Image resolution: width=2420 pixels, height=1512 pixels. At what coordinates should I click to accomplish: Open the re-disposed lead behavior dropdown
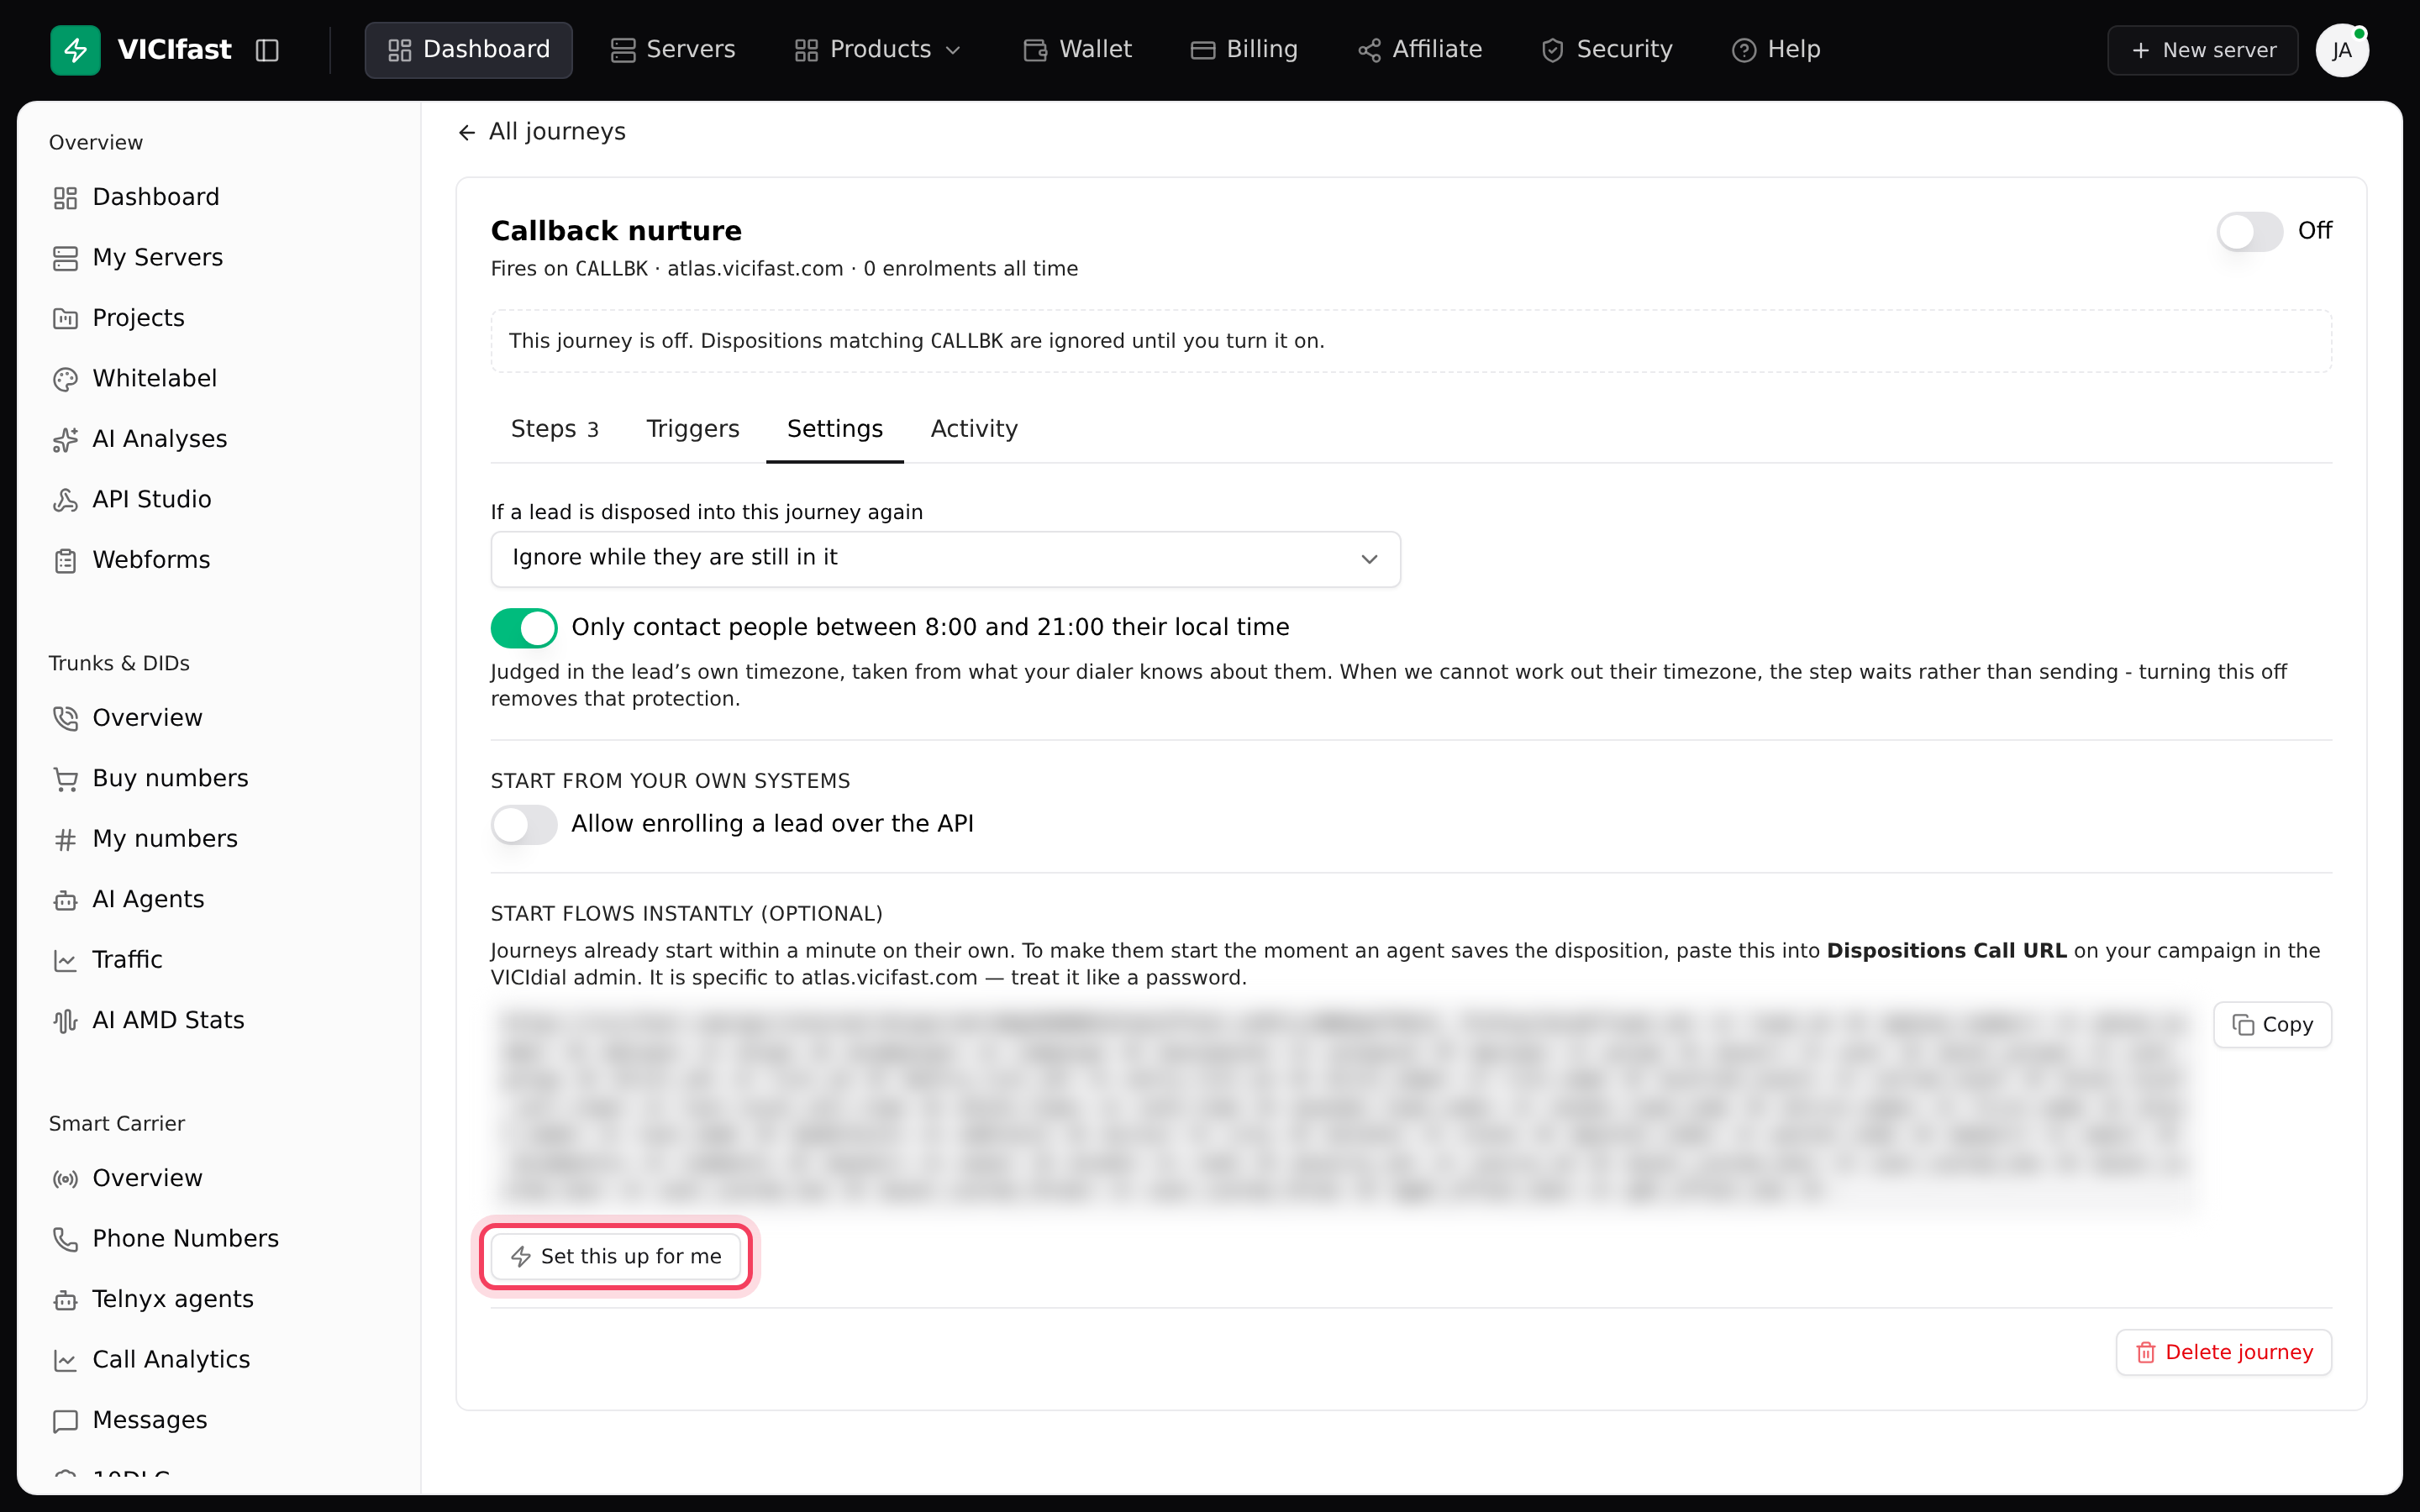coord(945,559)
